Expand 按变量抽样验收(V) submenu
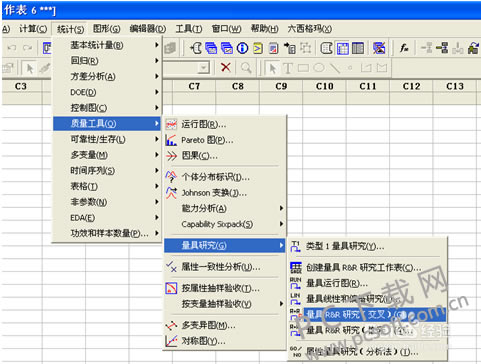The height and width of the screenshot is (364, 481). 225,304
